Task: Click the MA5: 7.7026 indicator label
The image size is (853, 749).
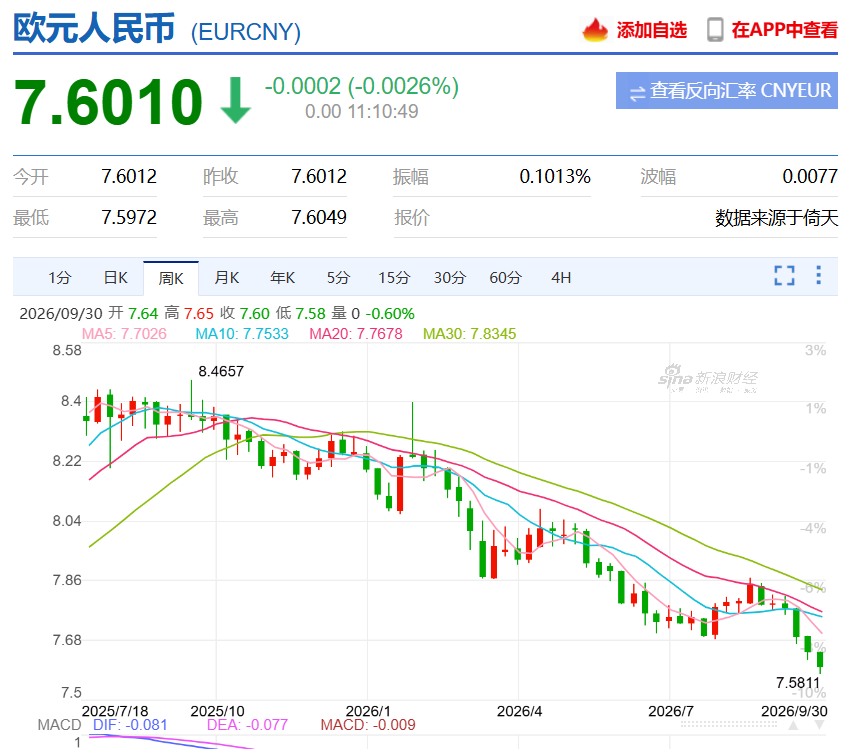Action: [x=124, y=333]
